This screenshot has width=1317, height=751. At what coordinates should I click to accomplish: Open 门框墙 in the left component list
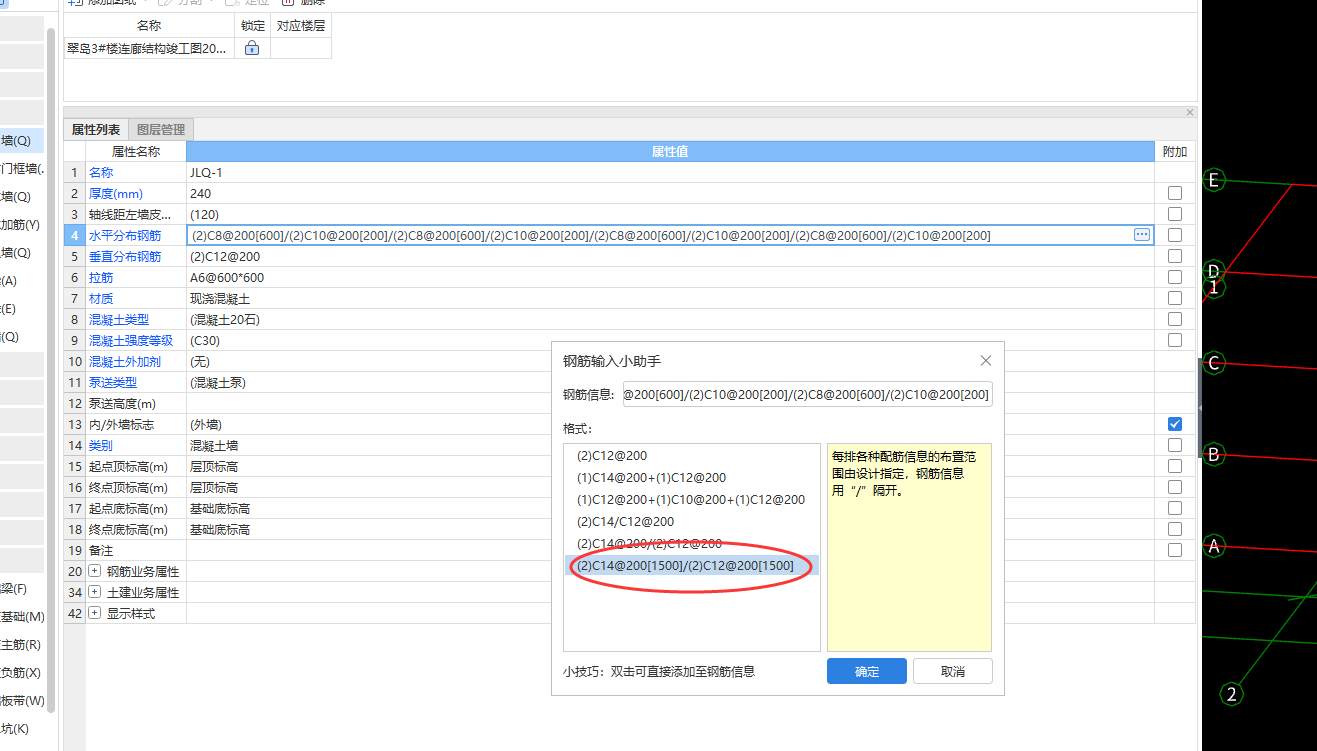22,168
